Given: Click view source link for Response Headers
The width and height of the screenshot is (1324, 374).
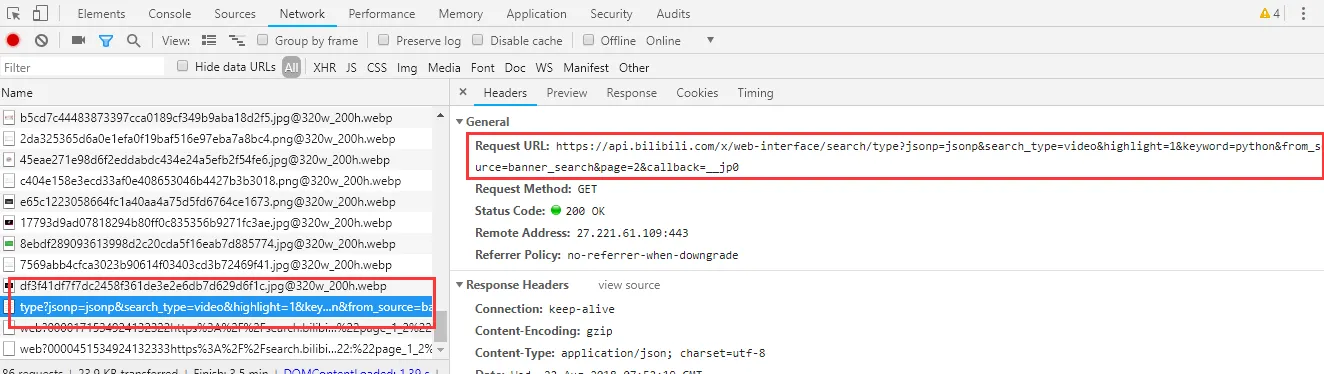Looking at the screenshot, I should click(629, 285).
